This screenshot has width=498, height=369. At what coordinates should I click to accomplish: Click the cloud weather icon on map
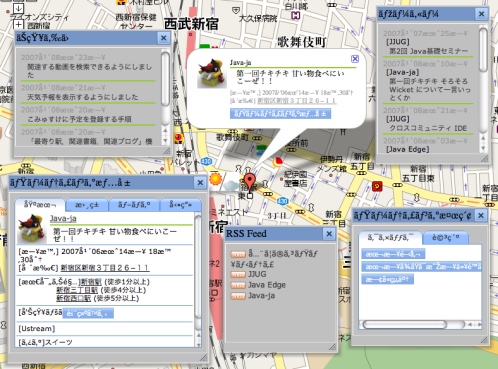(x=231, y=185)
